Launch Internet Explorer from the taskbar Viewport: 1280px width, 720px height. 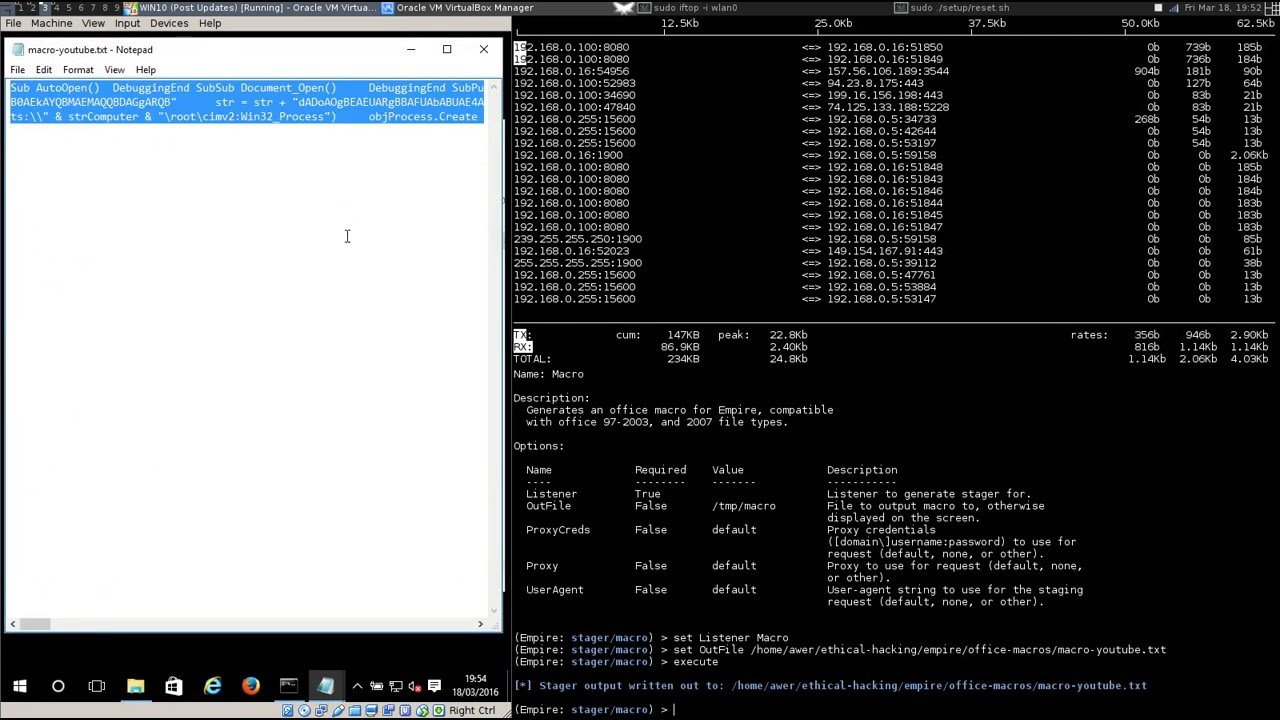point(212,686)
